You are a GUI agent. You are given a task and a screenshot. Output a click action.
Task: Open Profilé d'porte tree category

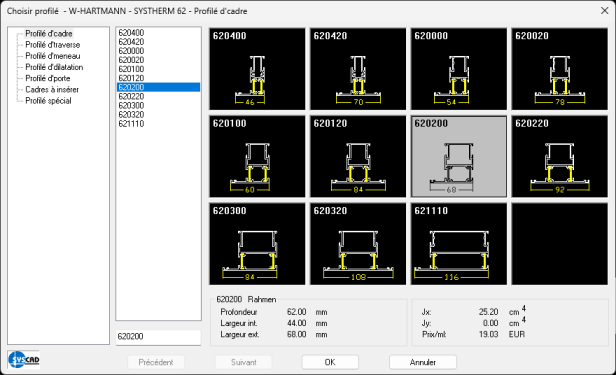(48, 79)
